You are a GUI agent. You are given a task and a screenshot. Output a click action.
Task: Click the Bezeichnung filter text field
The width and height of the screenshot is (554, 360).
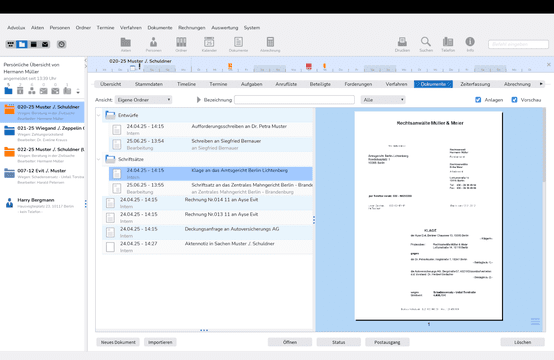(294, 100)
